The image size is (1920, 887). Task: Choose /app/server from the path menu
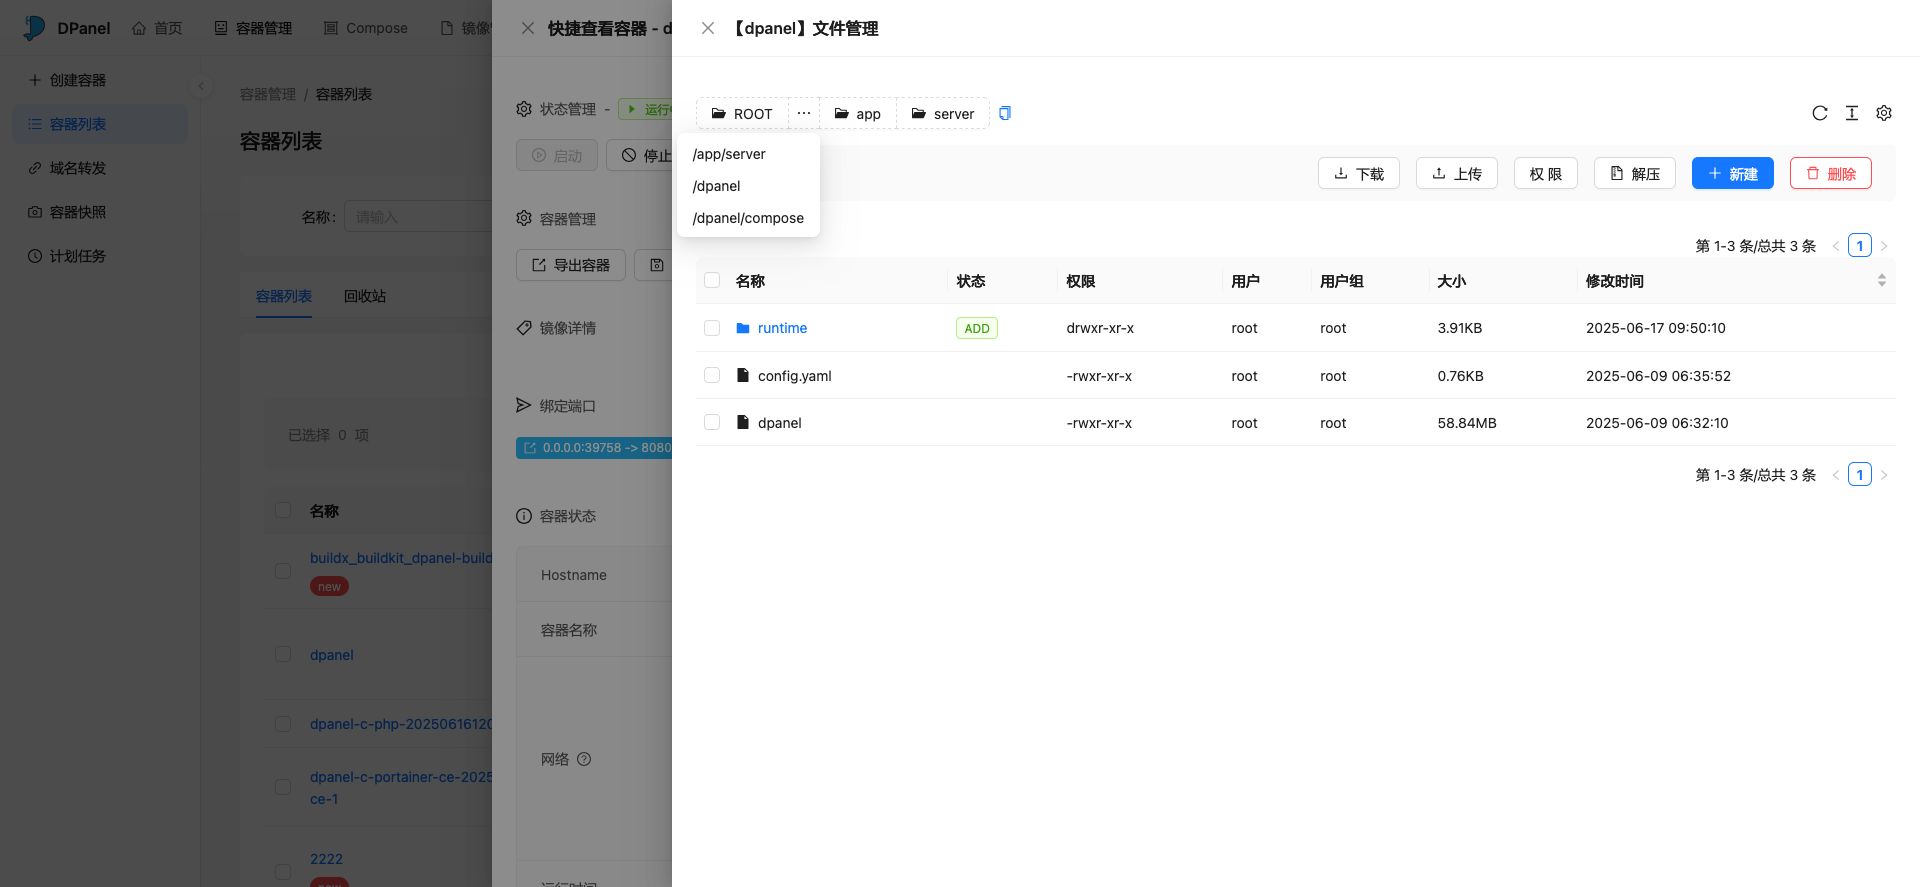coord(729,154)
